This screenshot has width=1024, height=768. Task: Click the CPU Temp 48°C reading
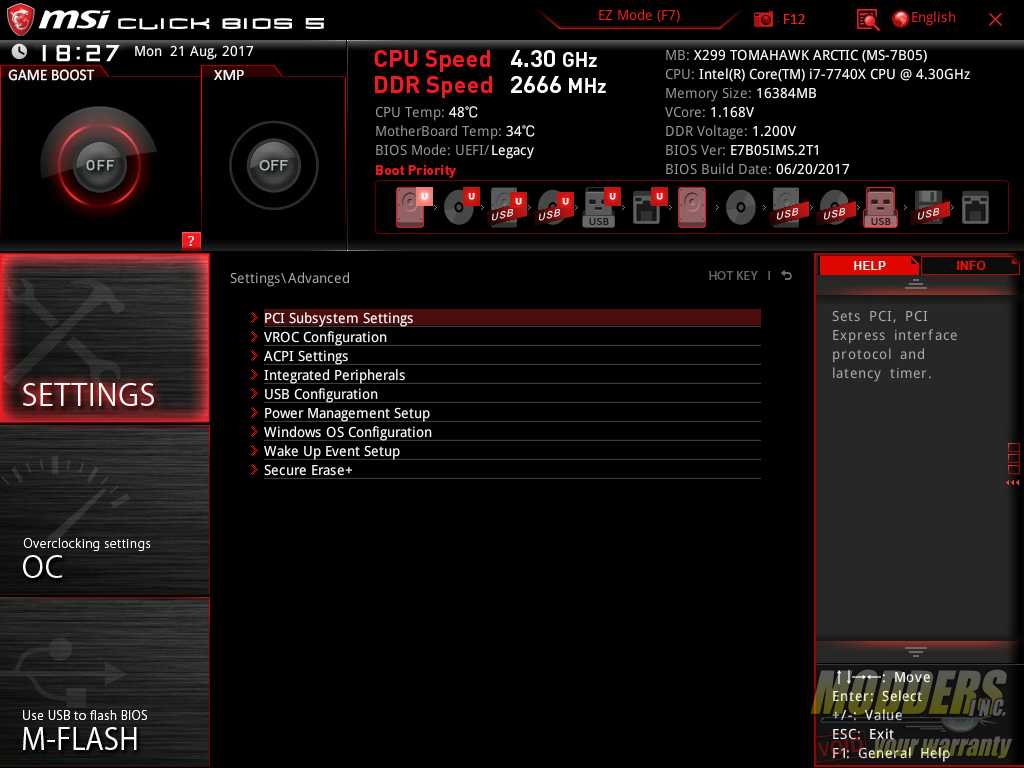(426, 112)
